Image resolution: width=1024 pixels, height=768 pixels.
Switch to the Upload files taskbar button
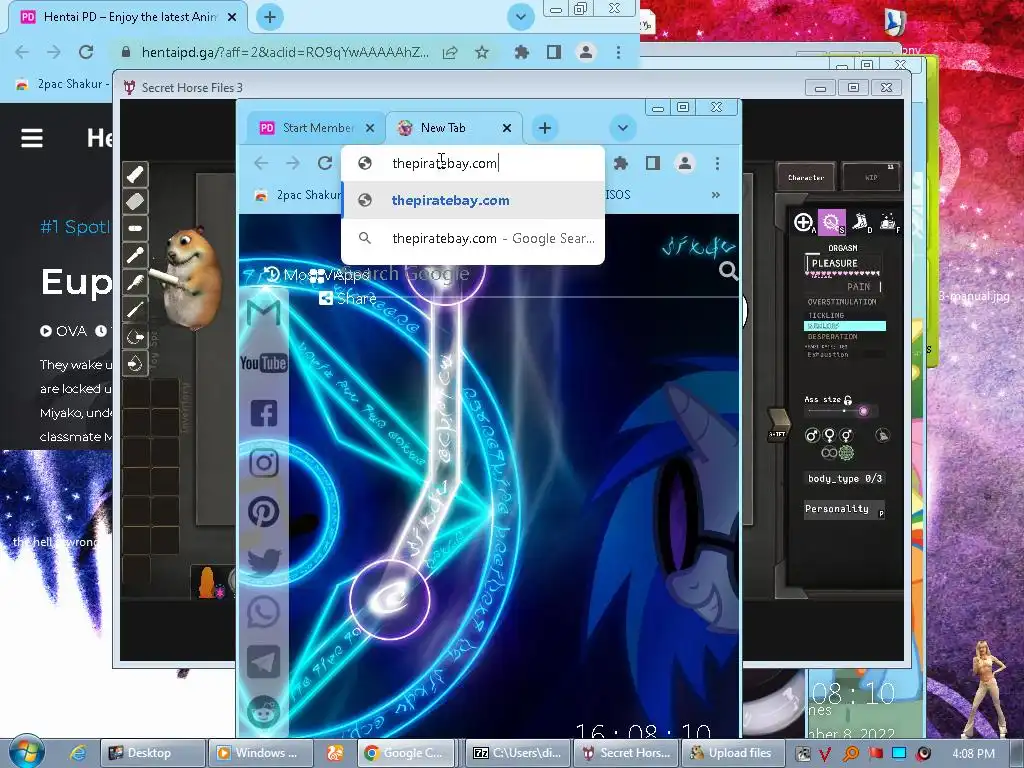(x=731, y=753)
